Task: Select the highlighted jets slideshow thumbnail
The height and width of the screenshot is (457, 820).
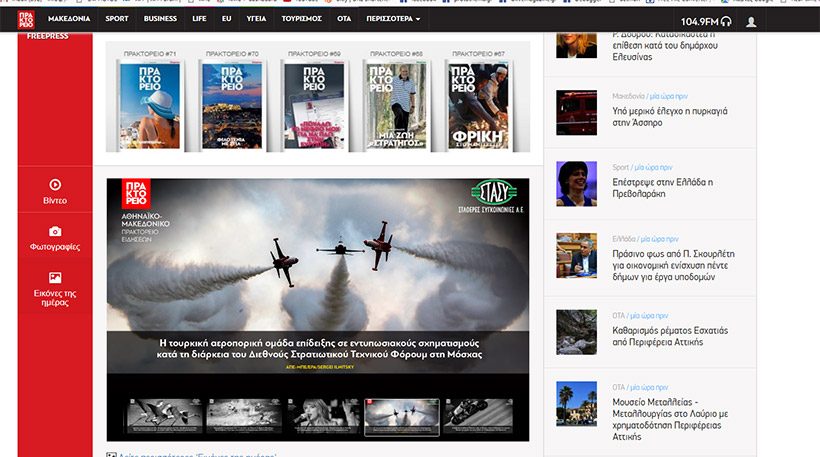Action: click(402, 417)
